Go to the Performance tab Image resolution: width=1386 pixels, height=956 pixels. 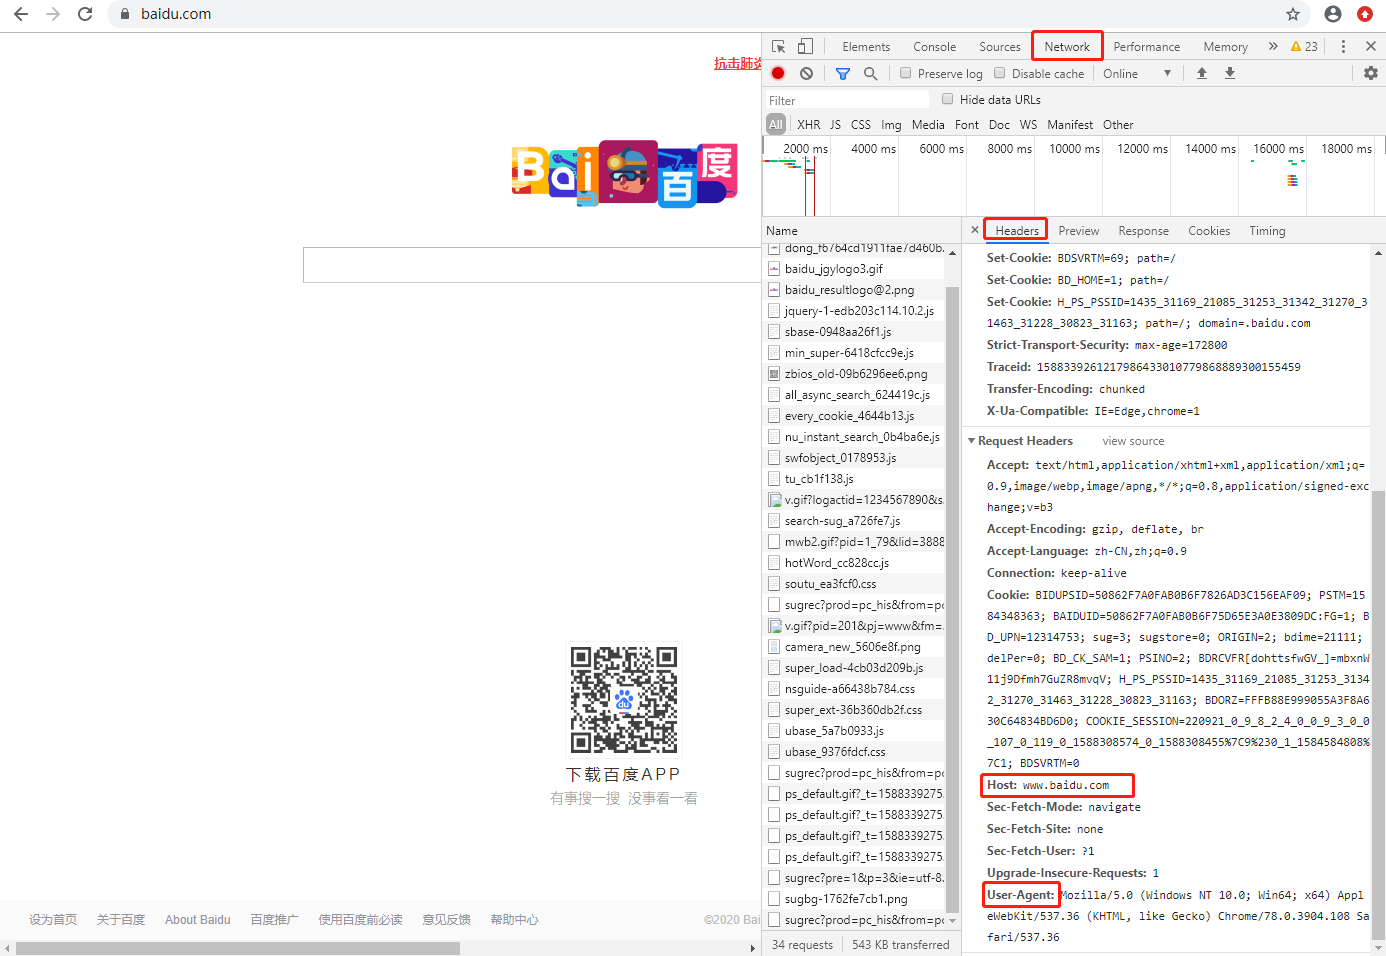tap(1147, 47)
